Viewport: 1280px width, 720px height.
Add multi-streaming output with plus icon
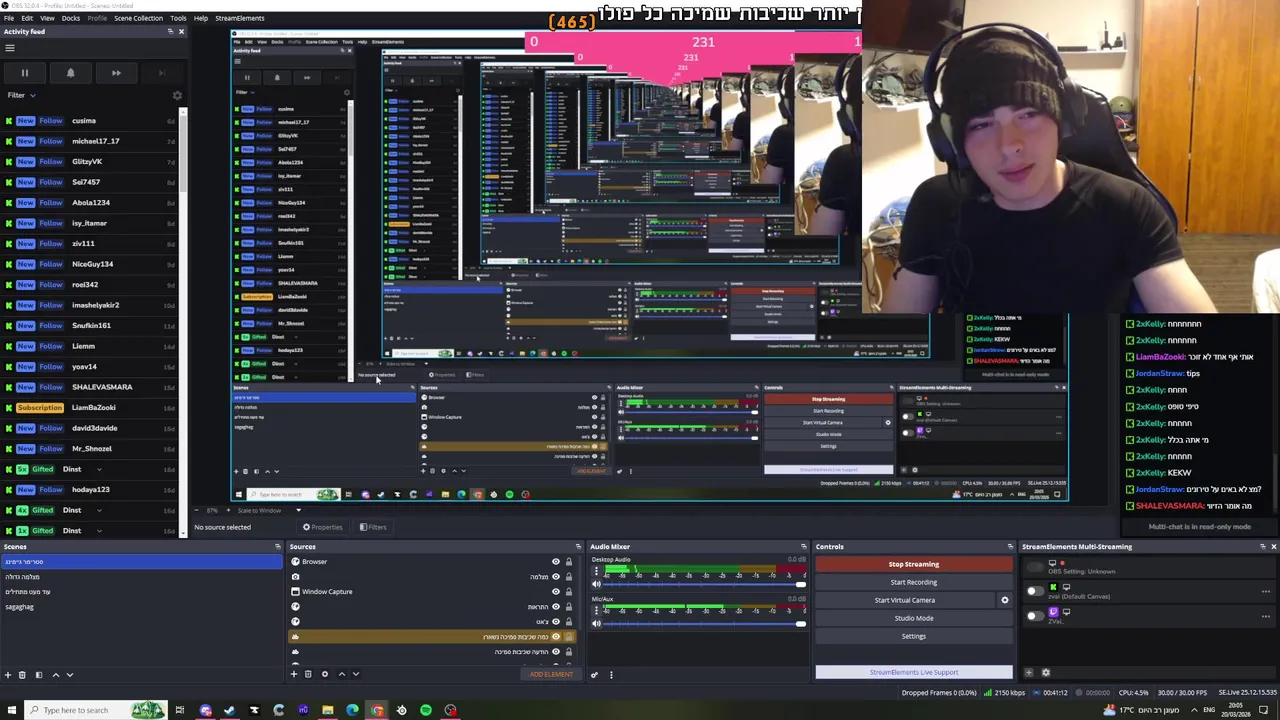pos(1029,672)
